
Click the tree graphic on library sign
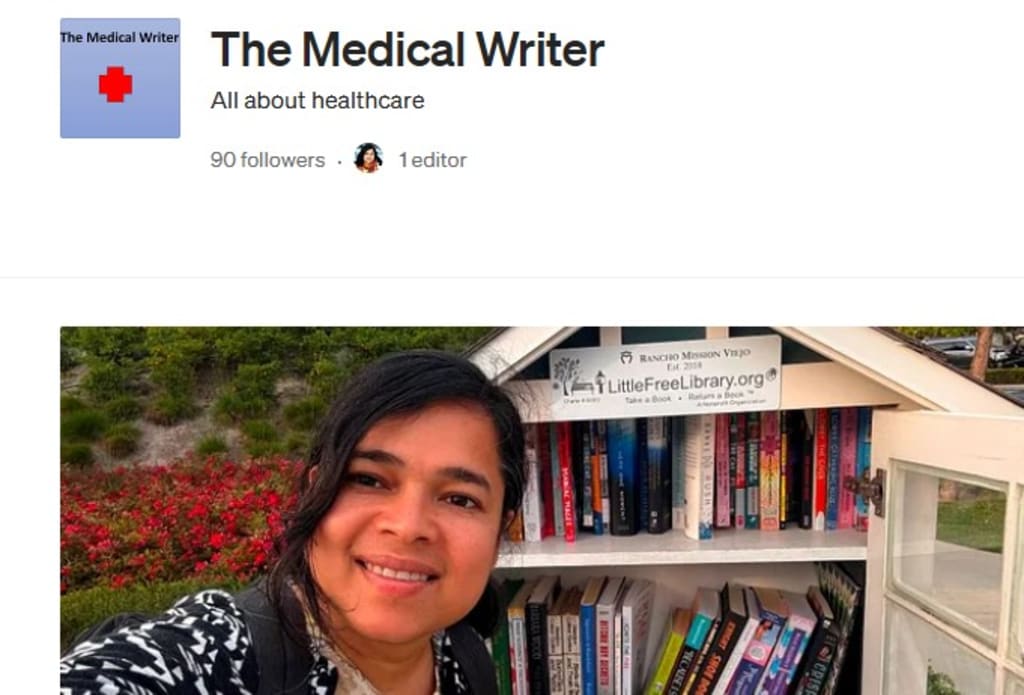(565, 376)
